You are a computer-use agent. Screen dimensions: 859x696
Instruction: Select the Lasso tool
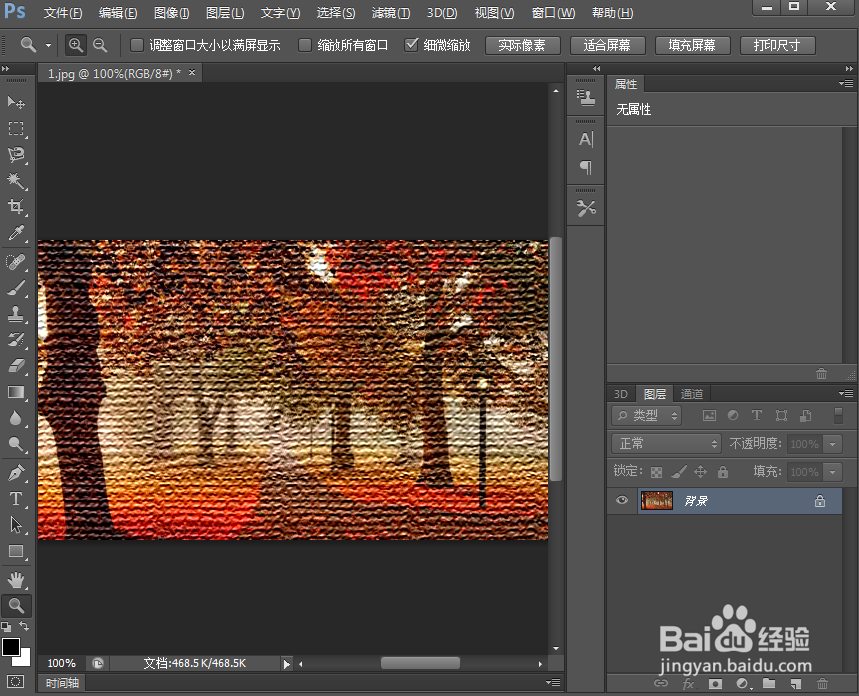pyautogui.click(x=16, y=155)
